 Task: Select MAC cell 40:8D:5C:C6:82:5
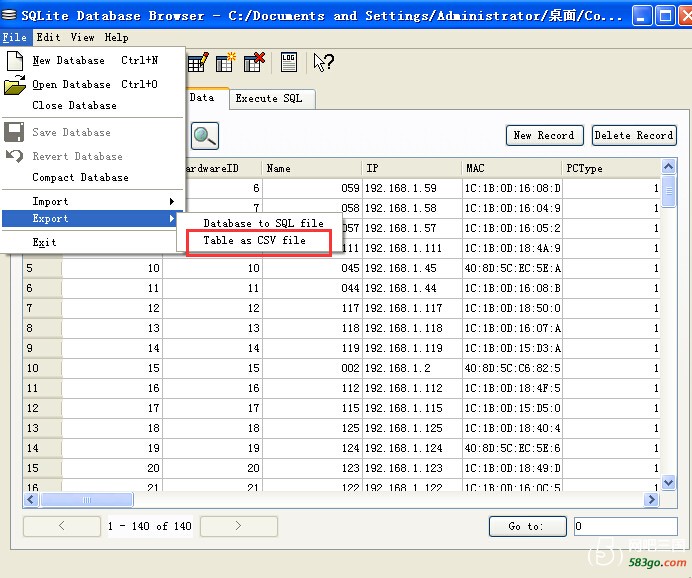point(512,368)
